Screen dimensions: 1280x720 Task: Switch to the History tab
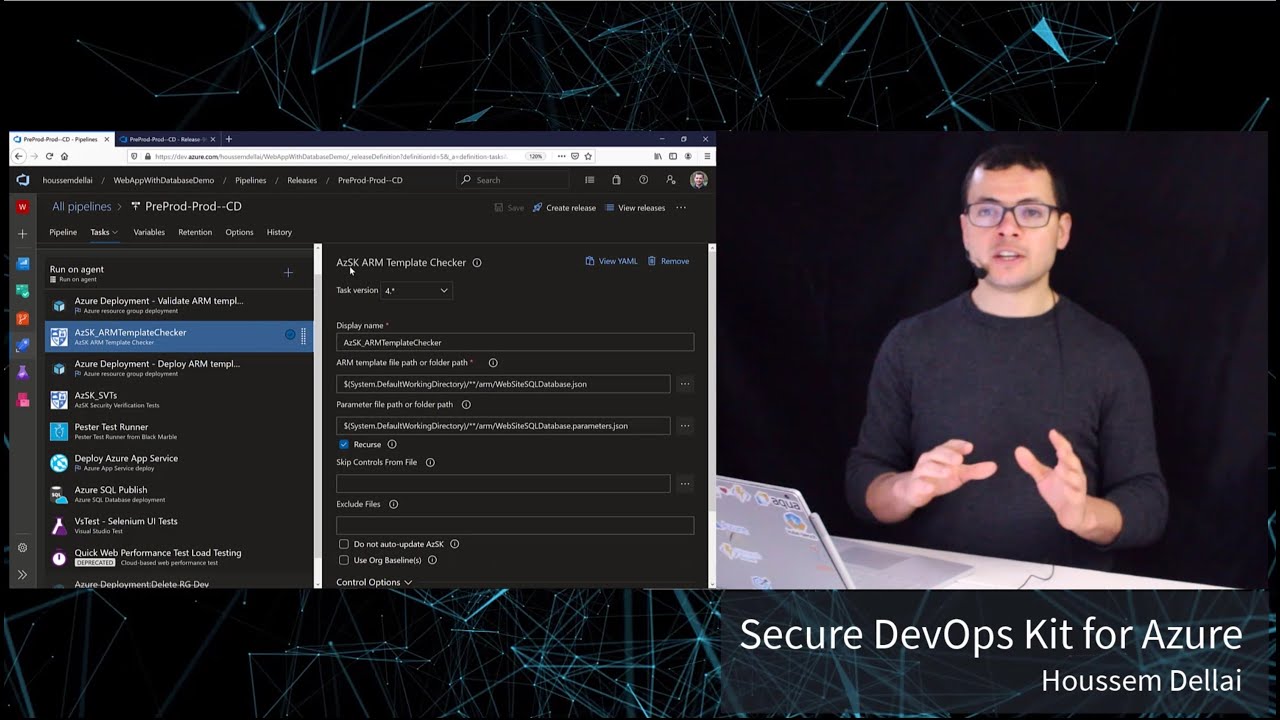tap(279, 232)
